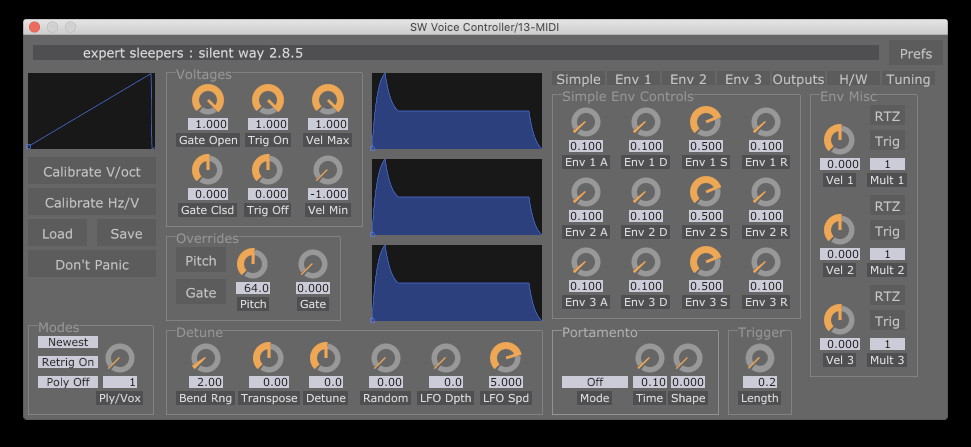Screen dimensions: 971x447
Task: Click the Random detune knob
Action: coord(386,358)
